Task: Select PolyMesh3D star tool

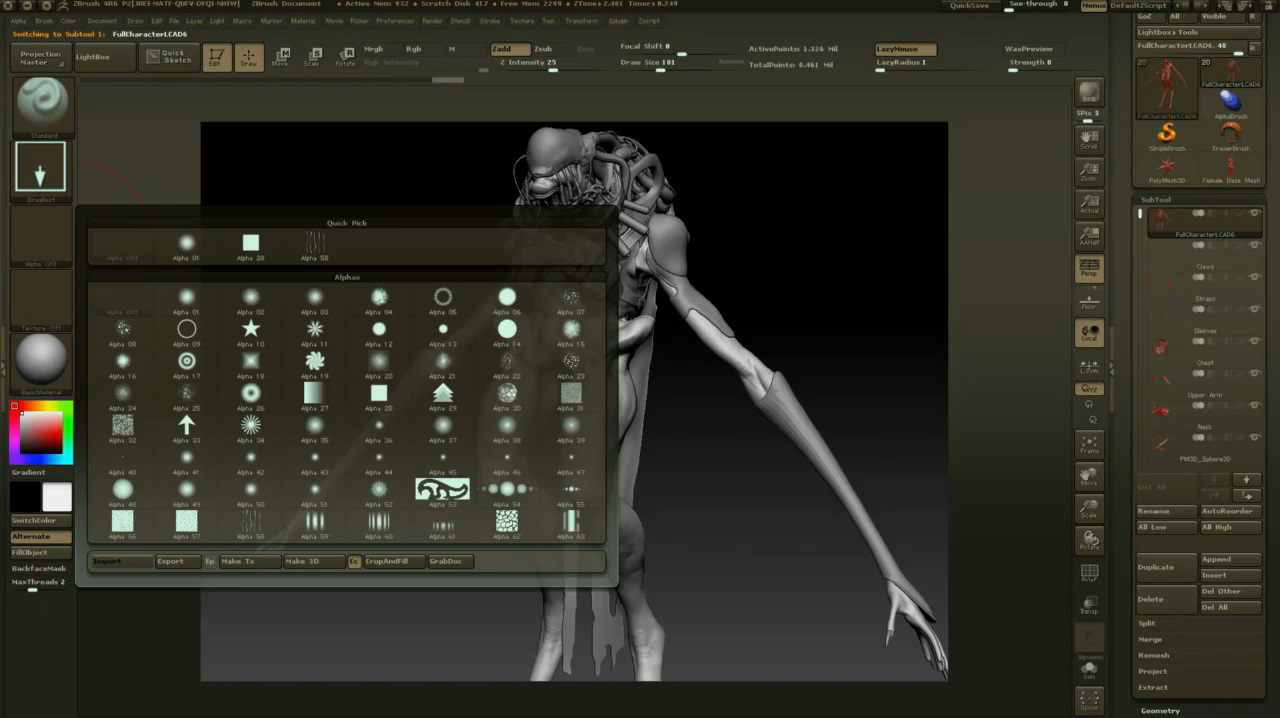Action: tap(1166, 167)
